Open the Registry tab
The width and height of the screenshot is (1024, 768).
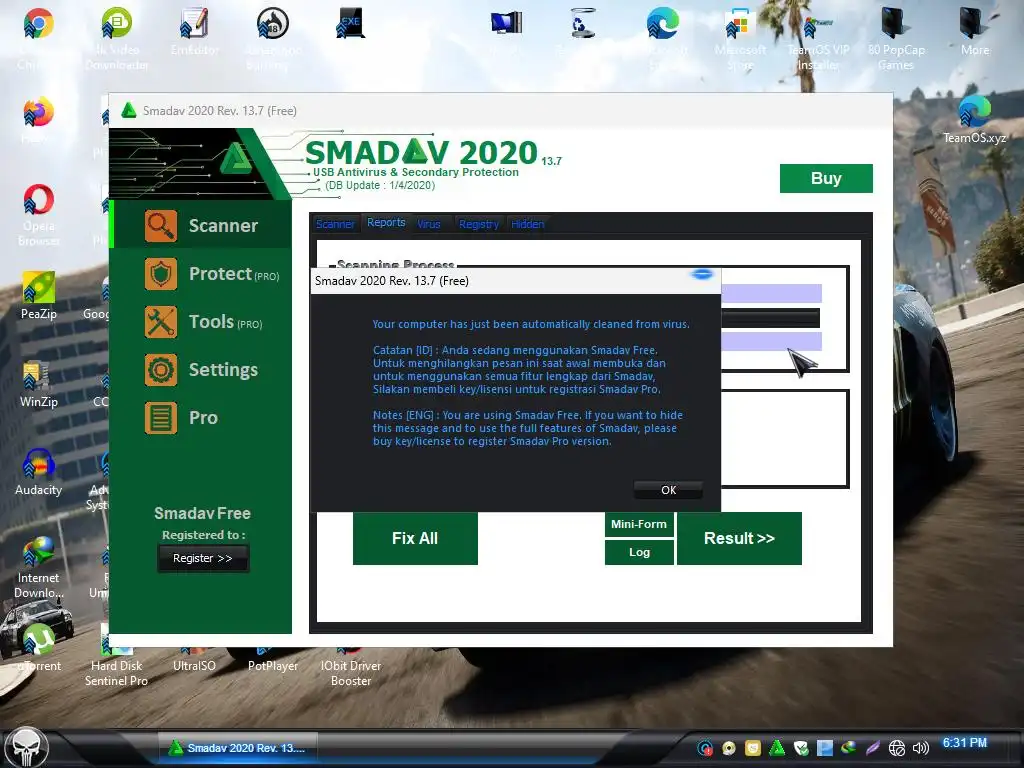click(479, 224)
